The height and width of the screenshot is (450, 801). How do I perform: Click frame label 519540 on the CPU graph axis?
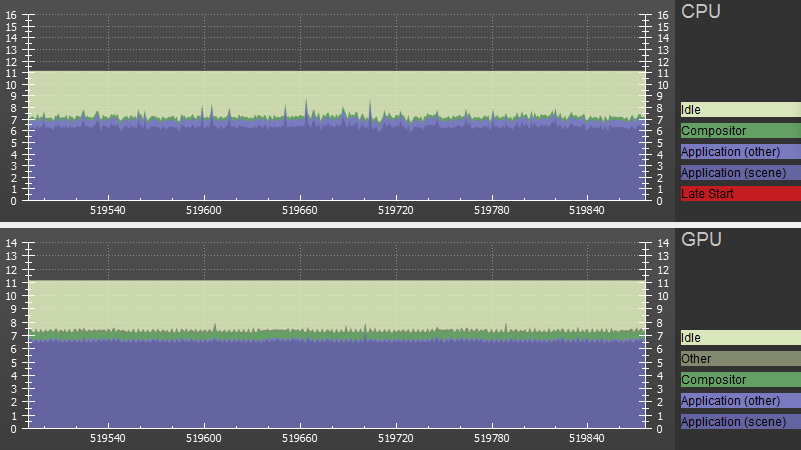pos(108,211)
